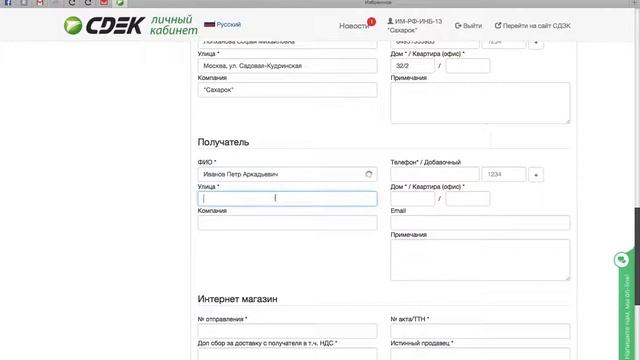The image size is (640, 360).
Task: Focus the recipient Улица input field
Action: point(287,198)
